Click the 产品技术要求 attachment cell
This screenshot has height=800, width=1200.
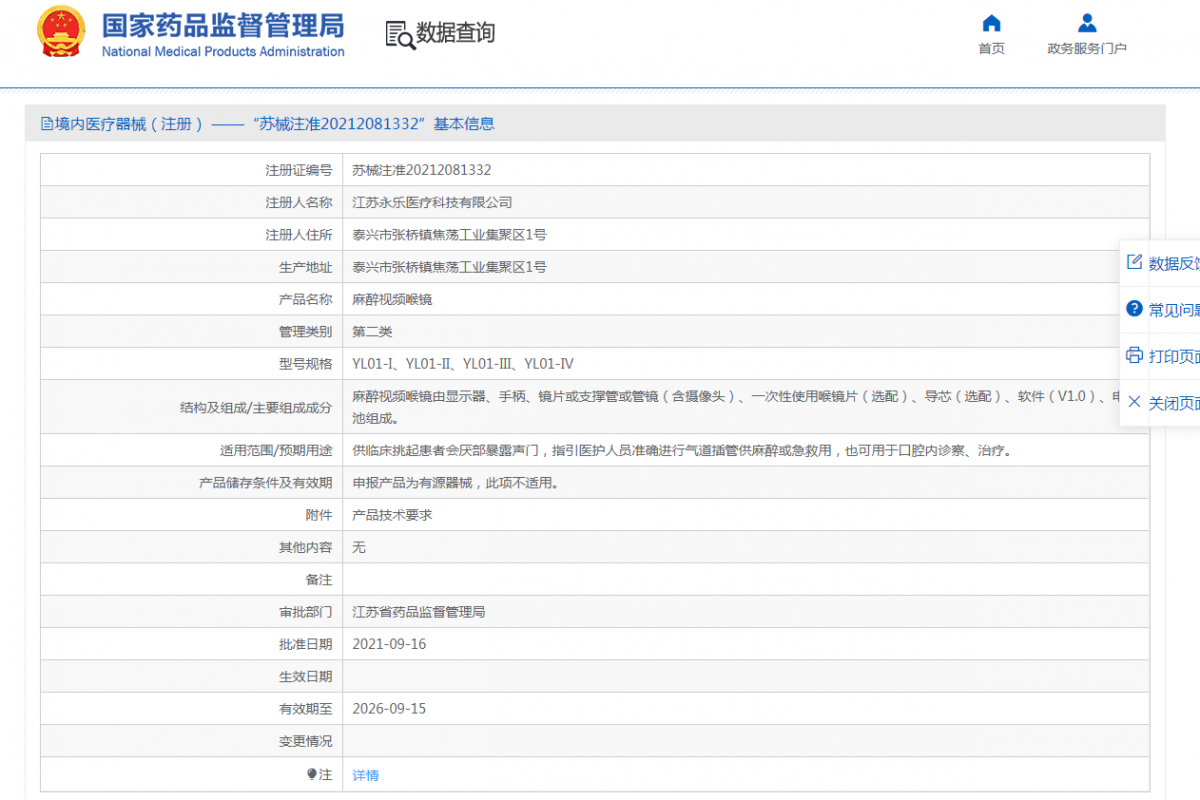point(392,515)
